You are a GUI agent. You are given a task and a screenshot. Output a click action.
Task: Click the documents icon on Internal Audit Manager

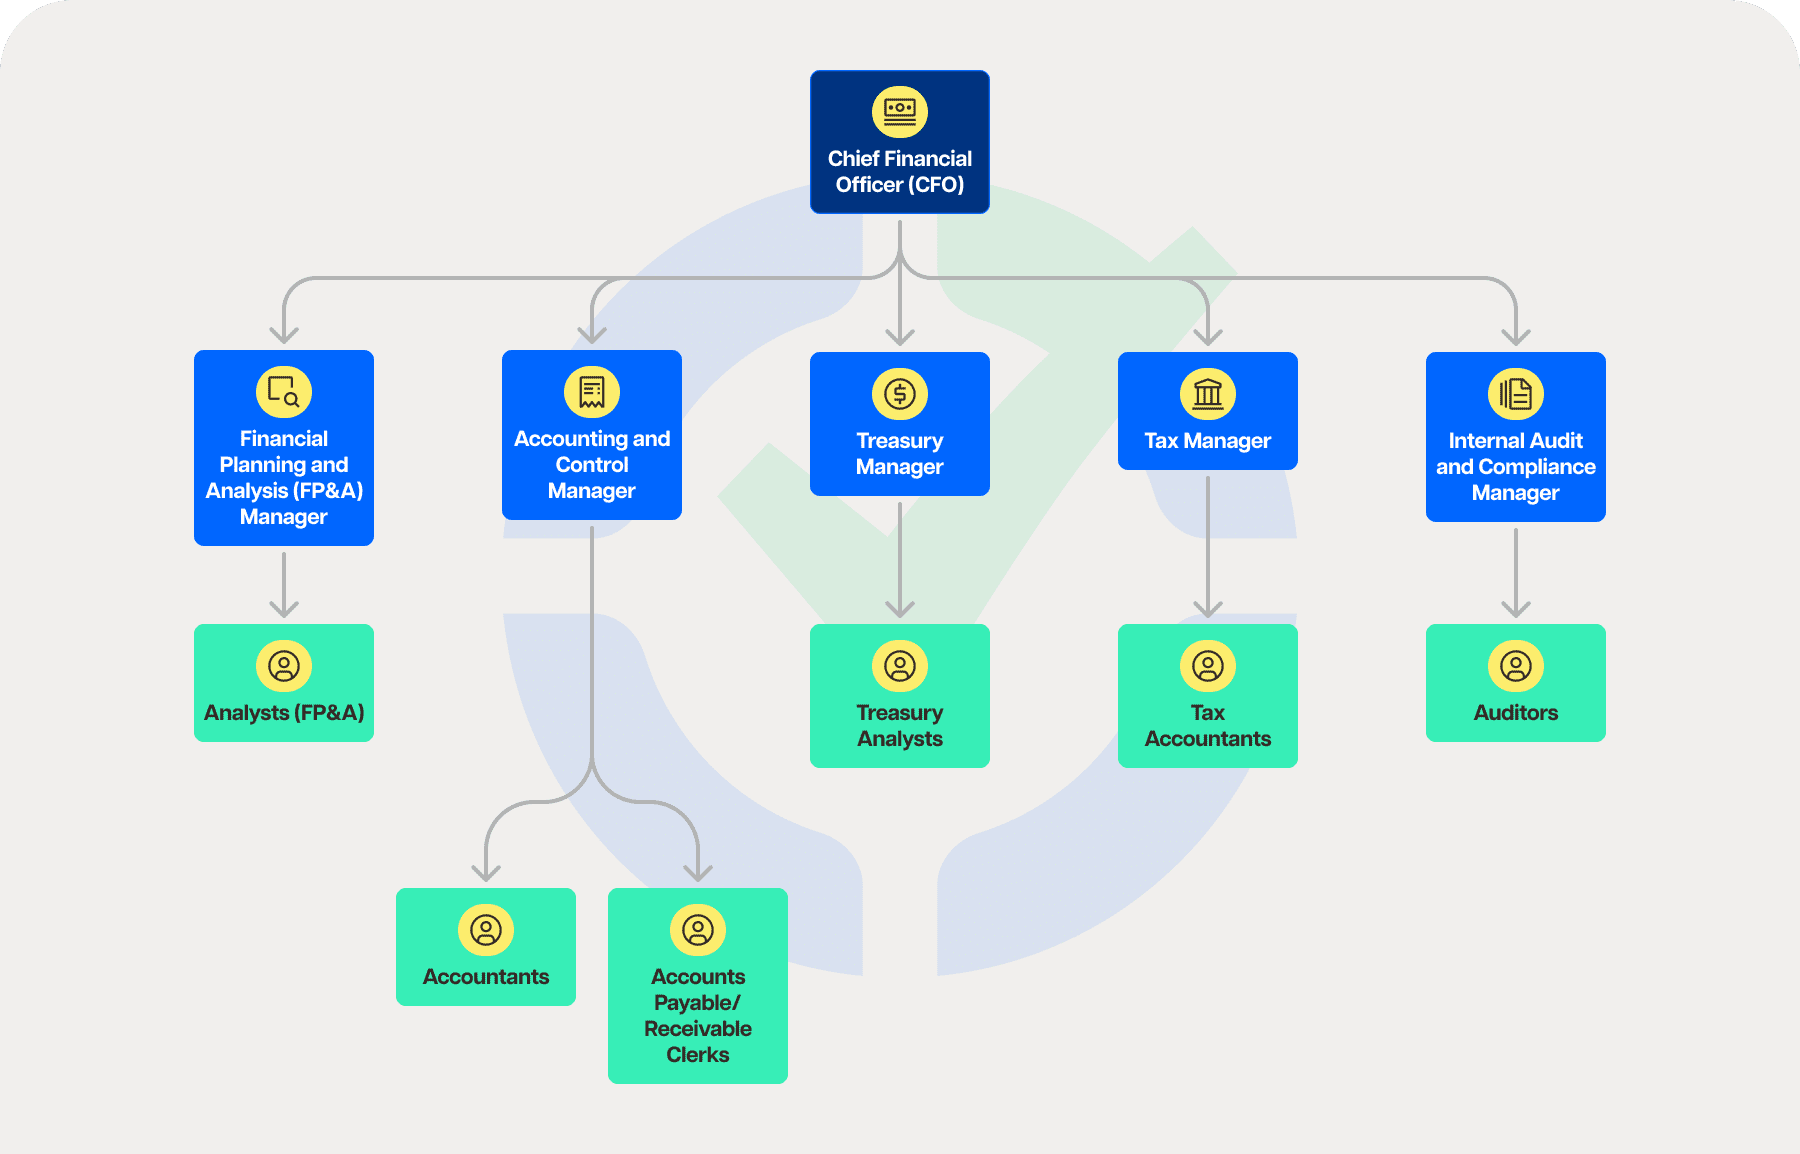tap(1515, 394)
